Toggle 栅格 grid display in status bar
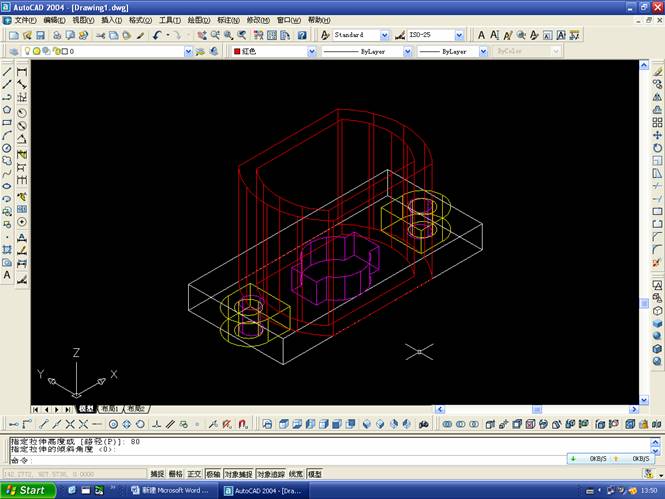The image size is (665, 499). [x=177, y=474]
